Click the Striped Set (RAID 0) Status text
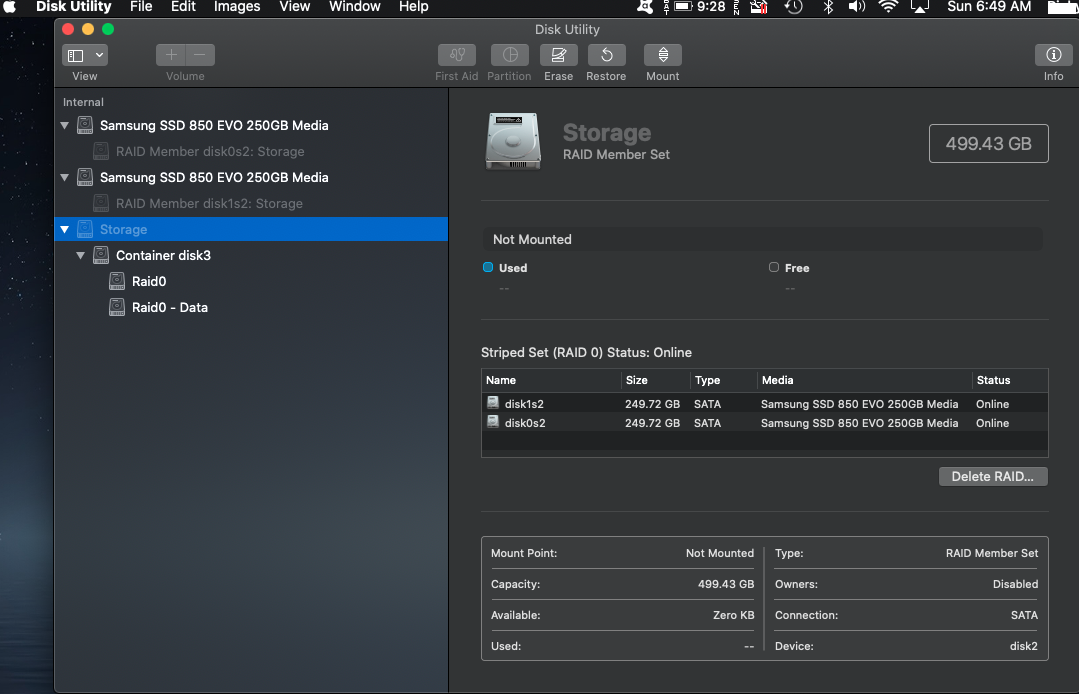1079x694 pixels. coord(586,352)
